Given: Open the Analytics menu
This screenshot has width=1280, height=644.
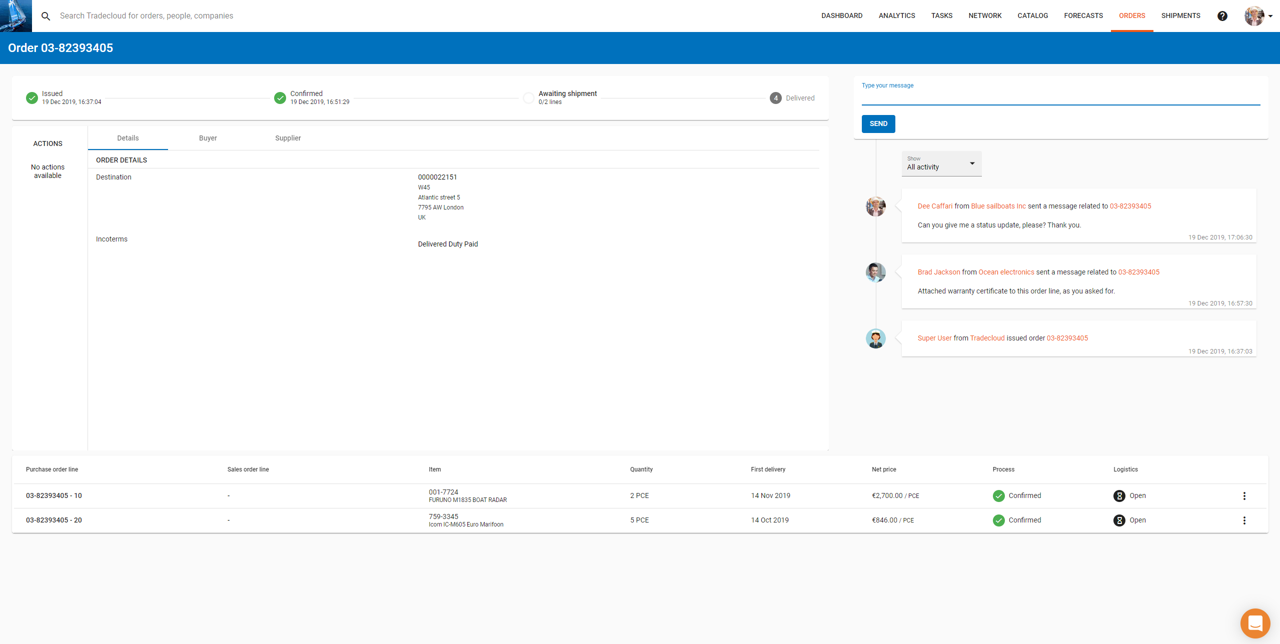Looking at the screenshot, I should tap(897, 16).
